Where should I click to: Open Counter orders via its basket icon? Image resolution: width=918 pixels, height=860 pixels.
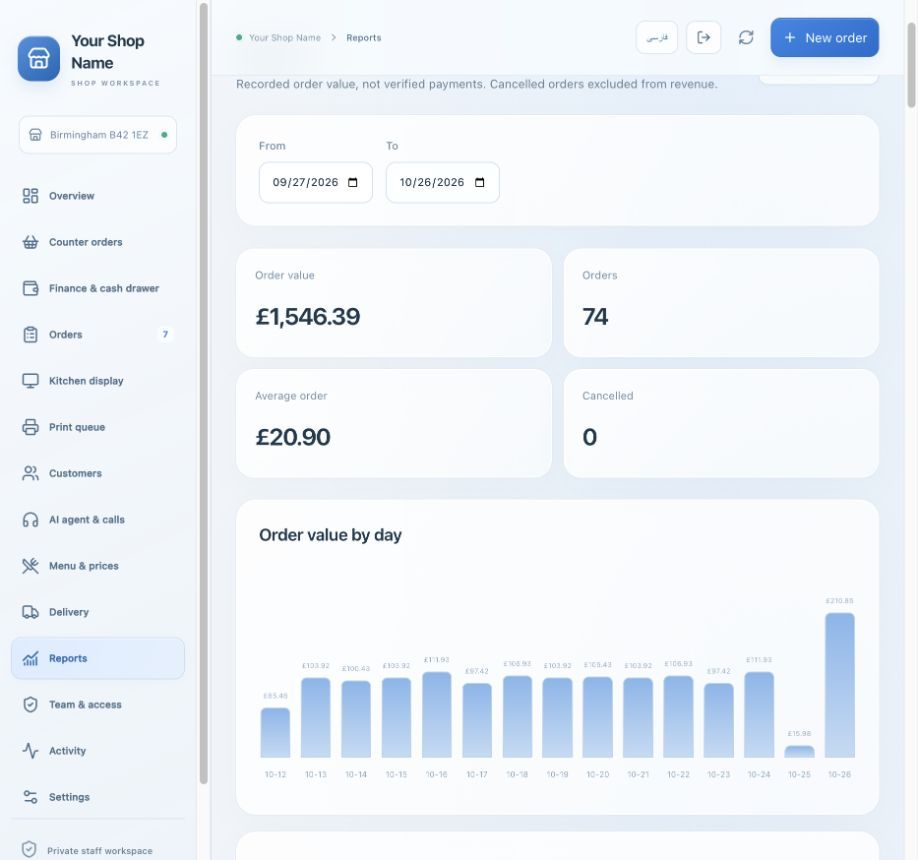click(30, 242)
